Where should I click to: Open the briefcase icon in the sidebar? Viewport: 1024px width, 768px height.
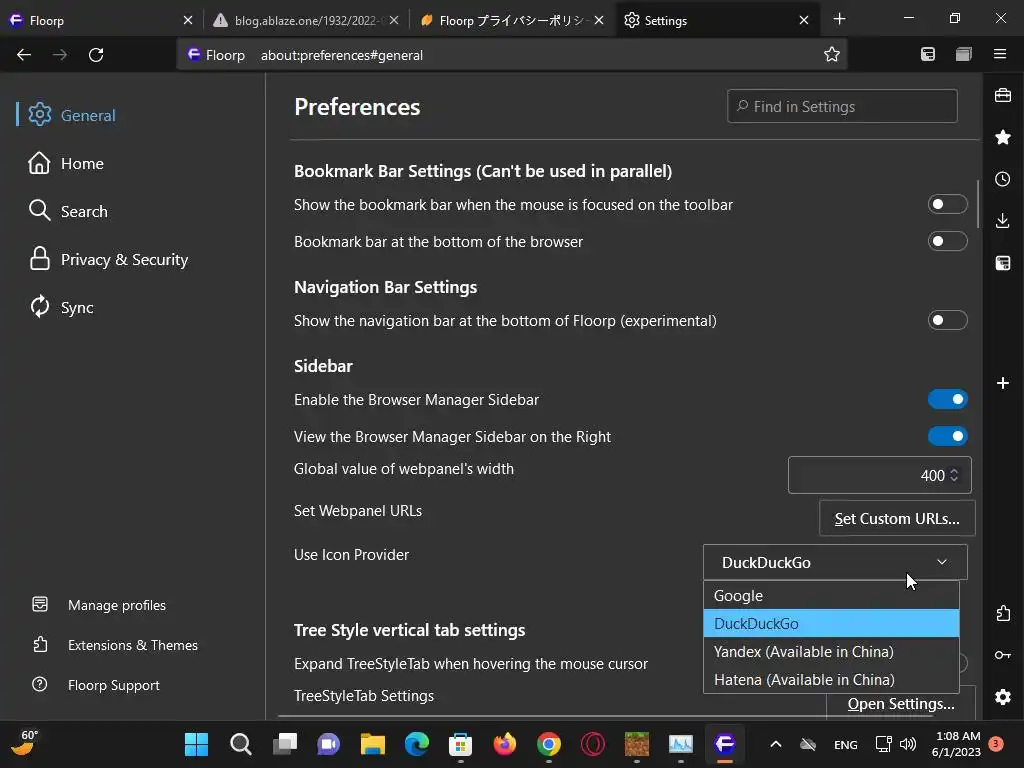1003,95
